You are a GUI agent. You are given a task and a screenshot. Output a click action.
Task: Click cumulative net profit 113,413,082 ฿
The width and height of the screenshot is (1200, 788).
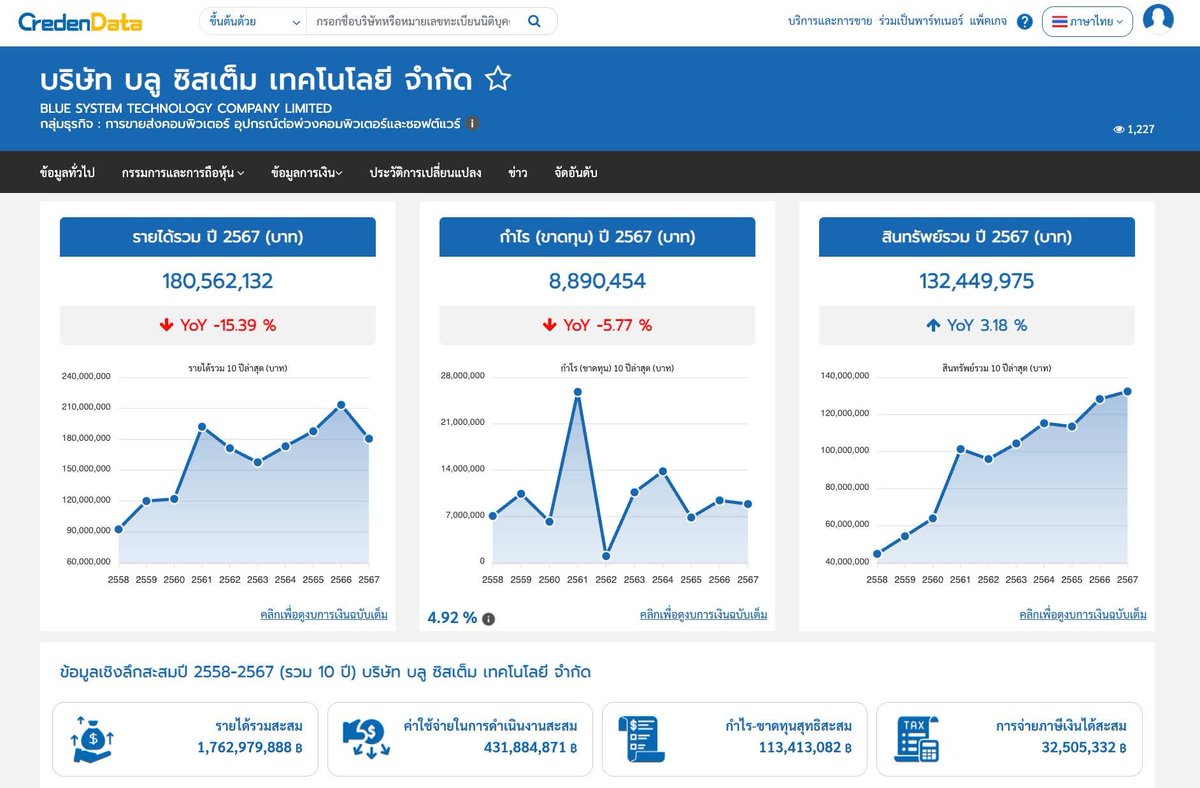805,747
